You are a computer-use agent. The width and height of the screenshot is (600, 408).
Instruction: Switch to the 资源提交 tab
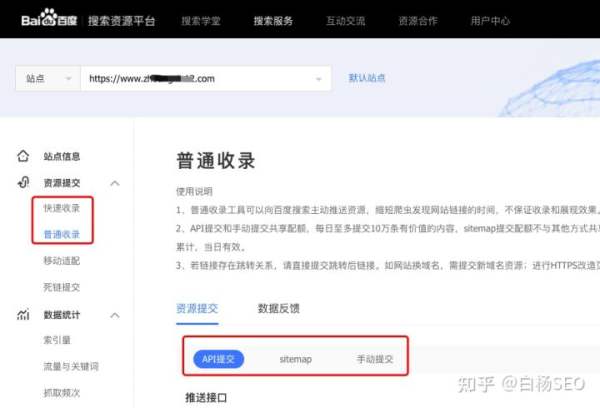click(197, 308)
